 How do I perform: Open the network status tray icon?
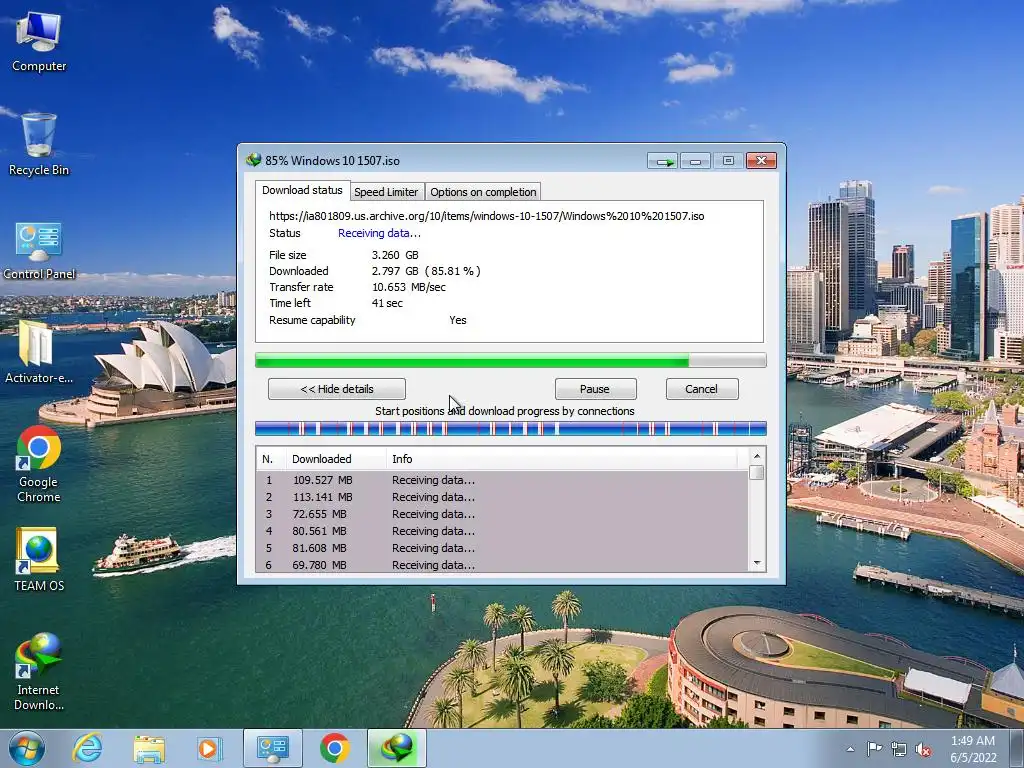899,749
